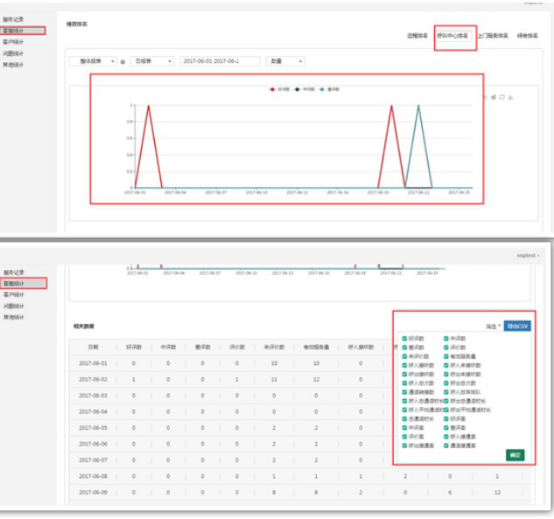554x519 pixels.
Task: Confirm the filter with the green 确定 button
Action: pyautogui.click(x=515, y=455)
